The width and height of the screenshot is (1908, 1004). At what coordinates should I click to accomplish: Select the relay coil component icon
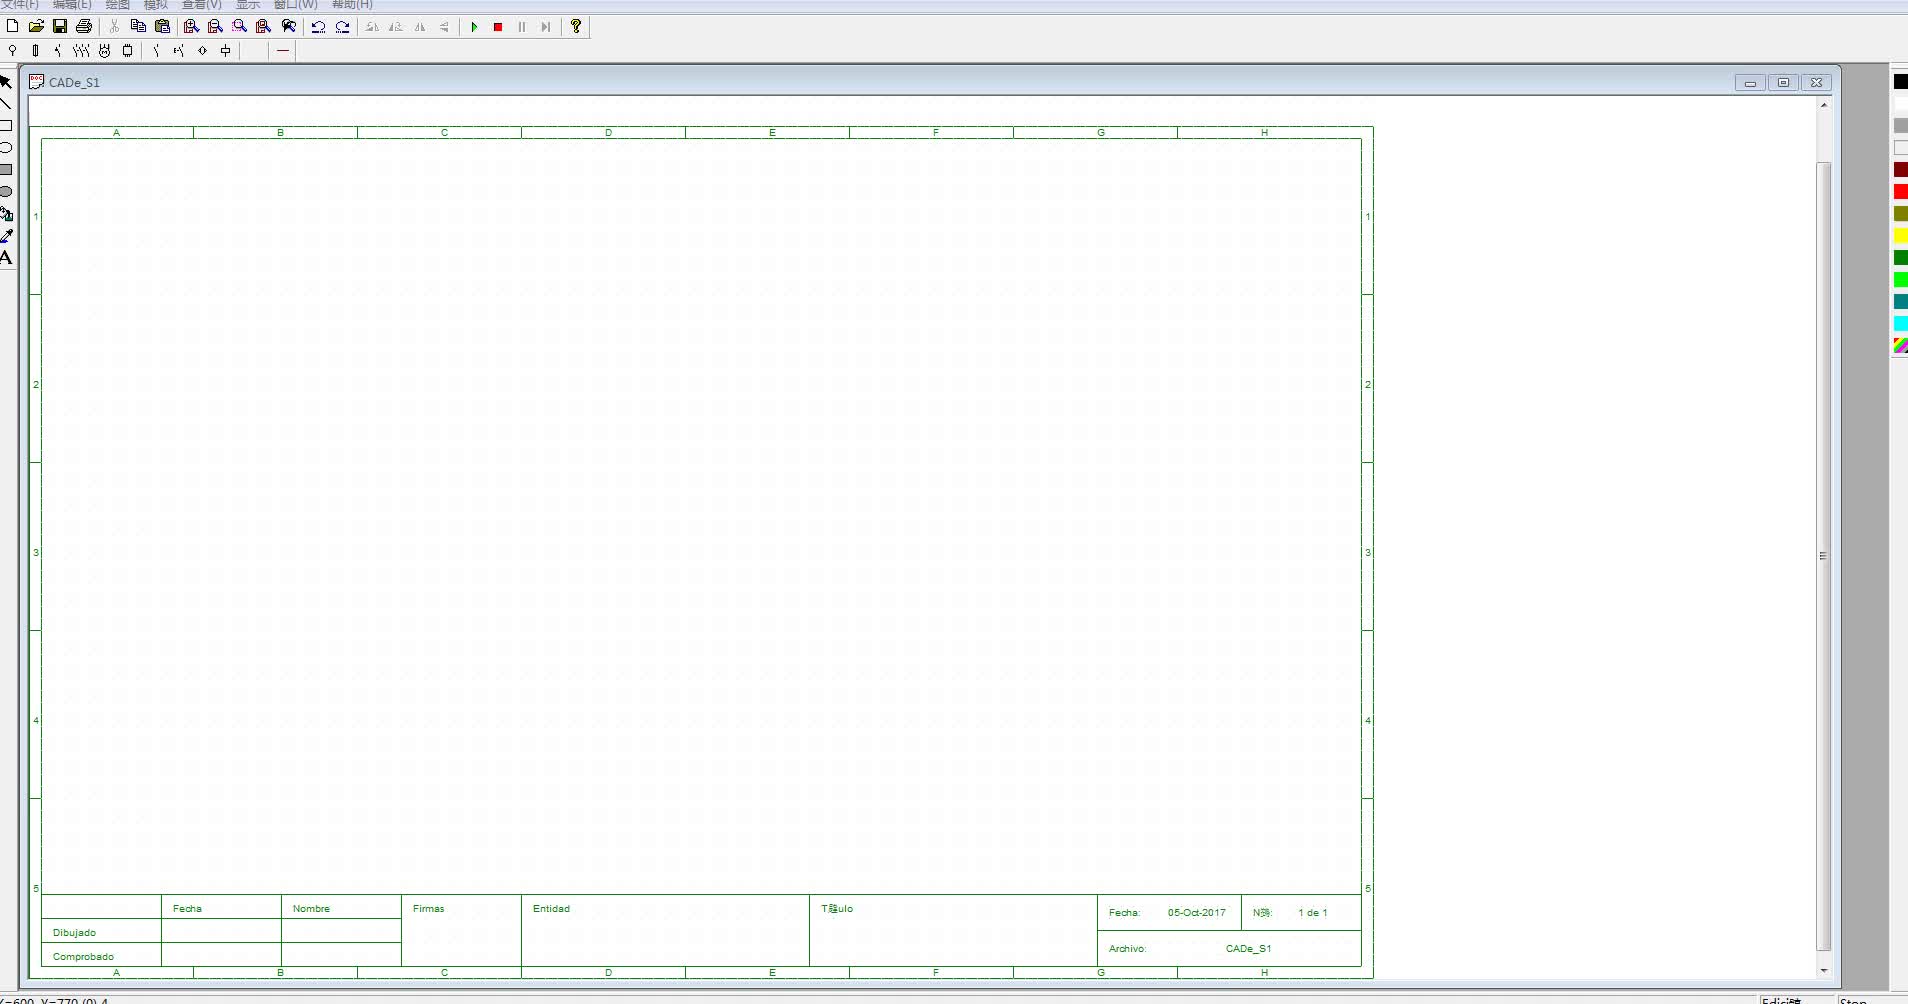tap(225, 50)
